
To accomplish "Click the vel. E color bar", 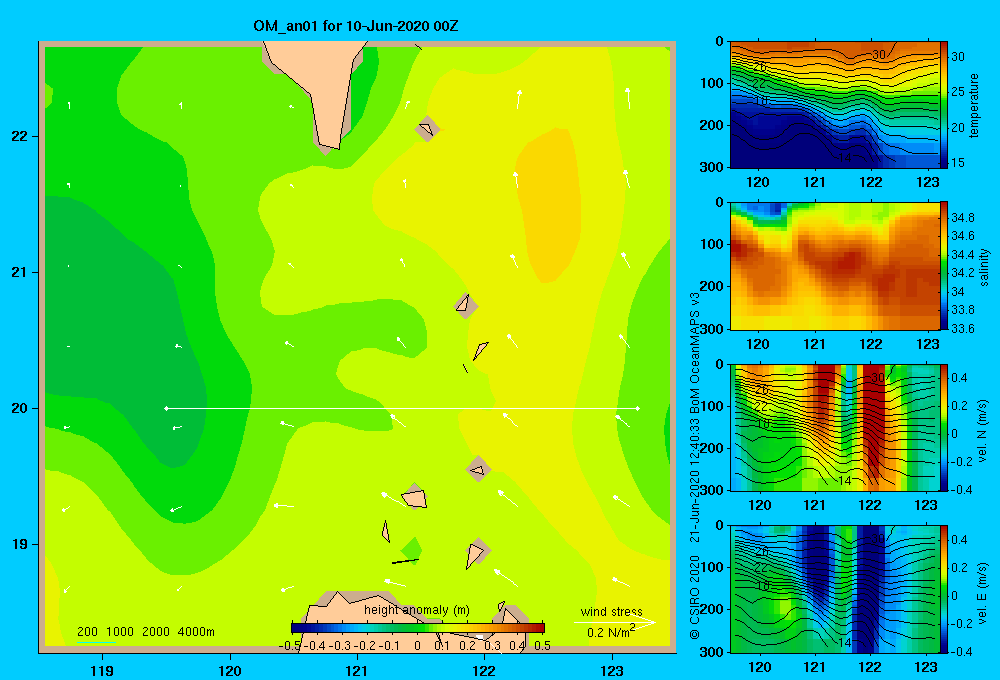I will pyautogui.click(x=944, y=589).
